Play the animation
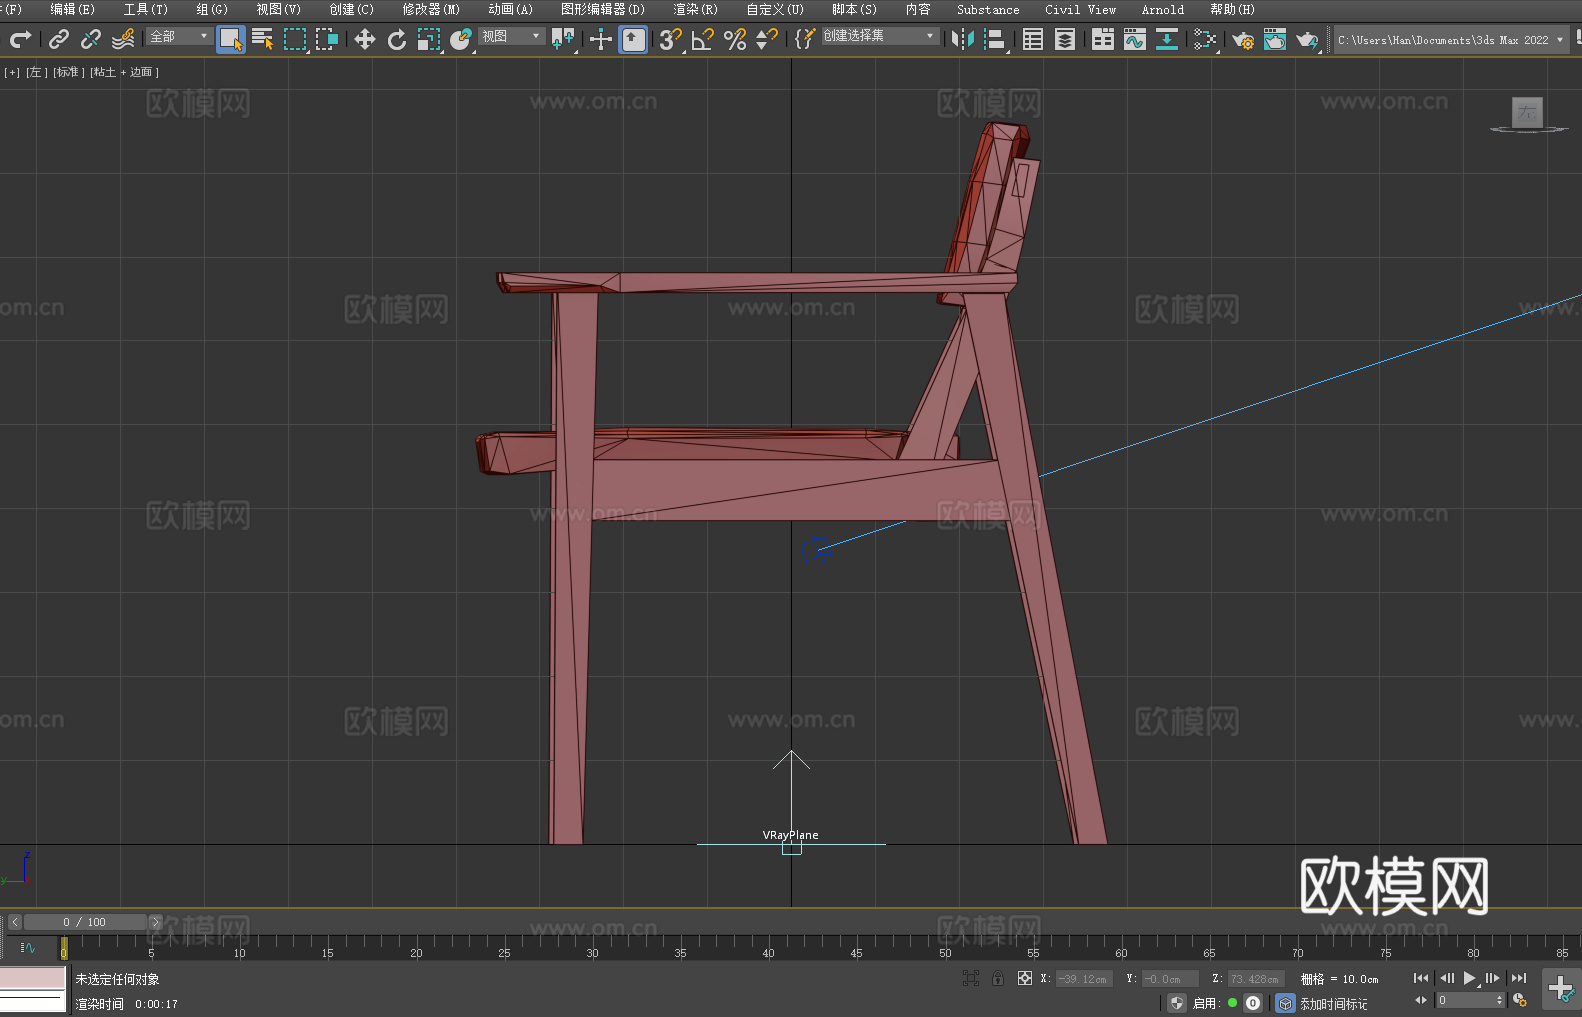 coord(1470,978)
